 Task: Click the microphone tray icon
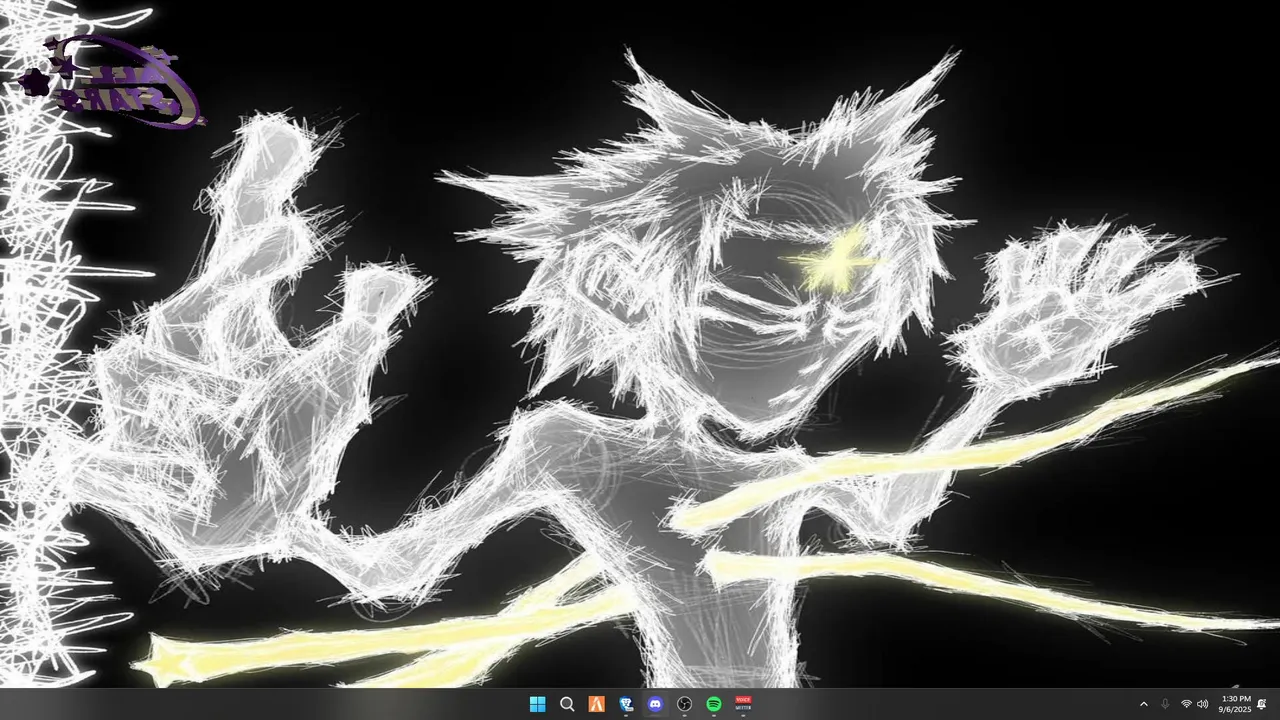(x=1165, y=704)
